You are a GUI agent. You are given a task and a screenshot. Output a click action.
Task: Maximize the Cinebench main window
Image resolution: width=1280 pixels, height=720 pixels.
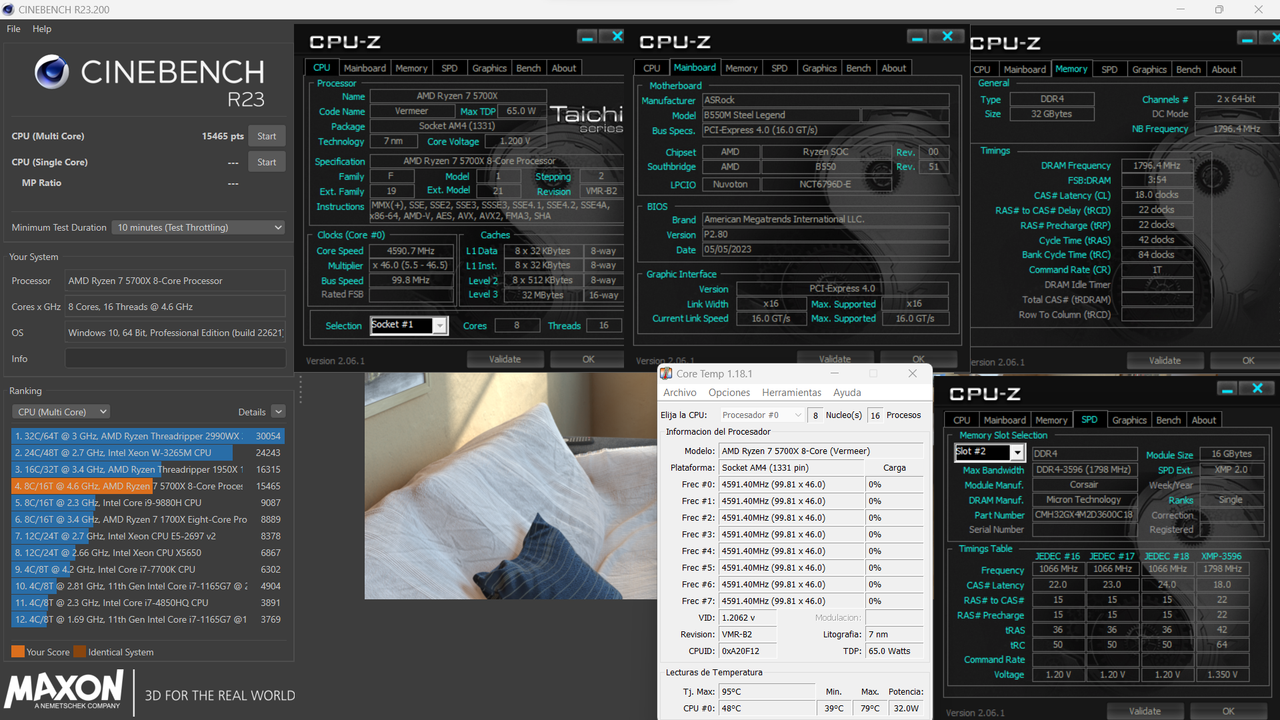click(1219, 9)
